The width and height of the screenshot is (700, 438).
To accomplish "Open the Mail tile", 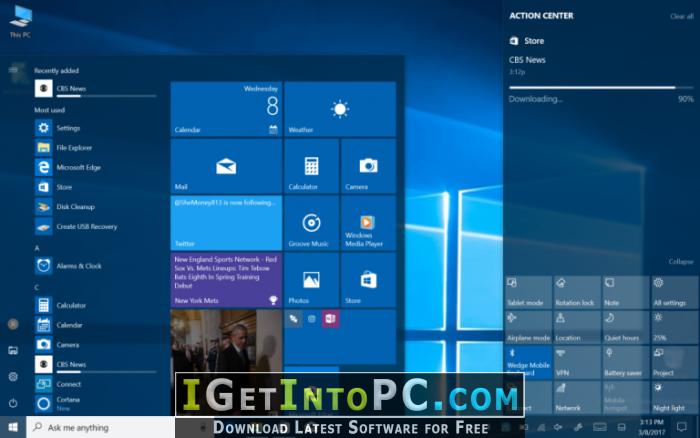I will [226, 166].
